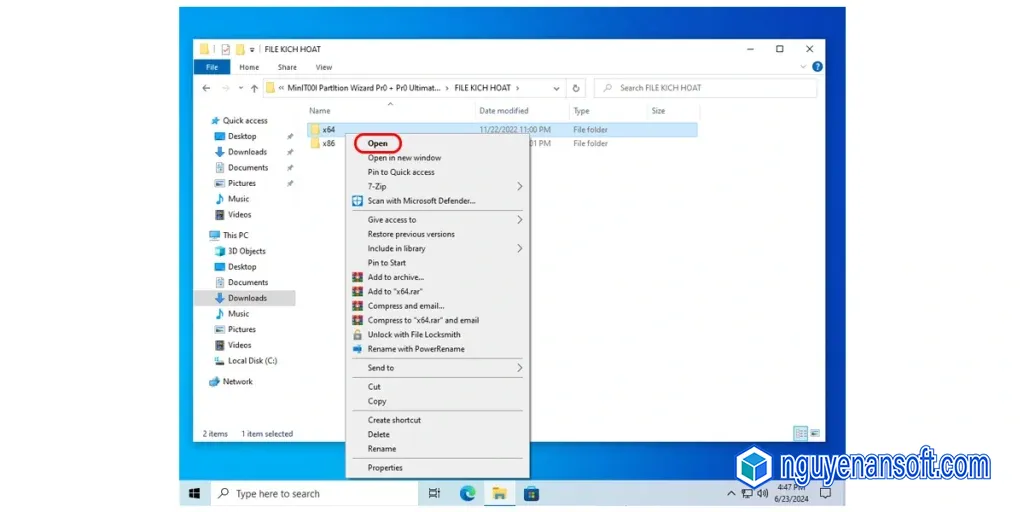This screenshot has width=1024, height=512.
Task: Sort by the Name column header
Action: [x=320, y=111]
